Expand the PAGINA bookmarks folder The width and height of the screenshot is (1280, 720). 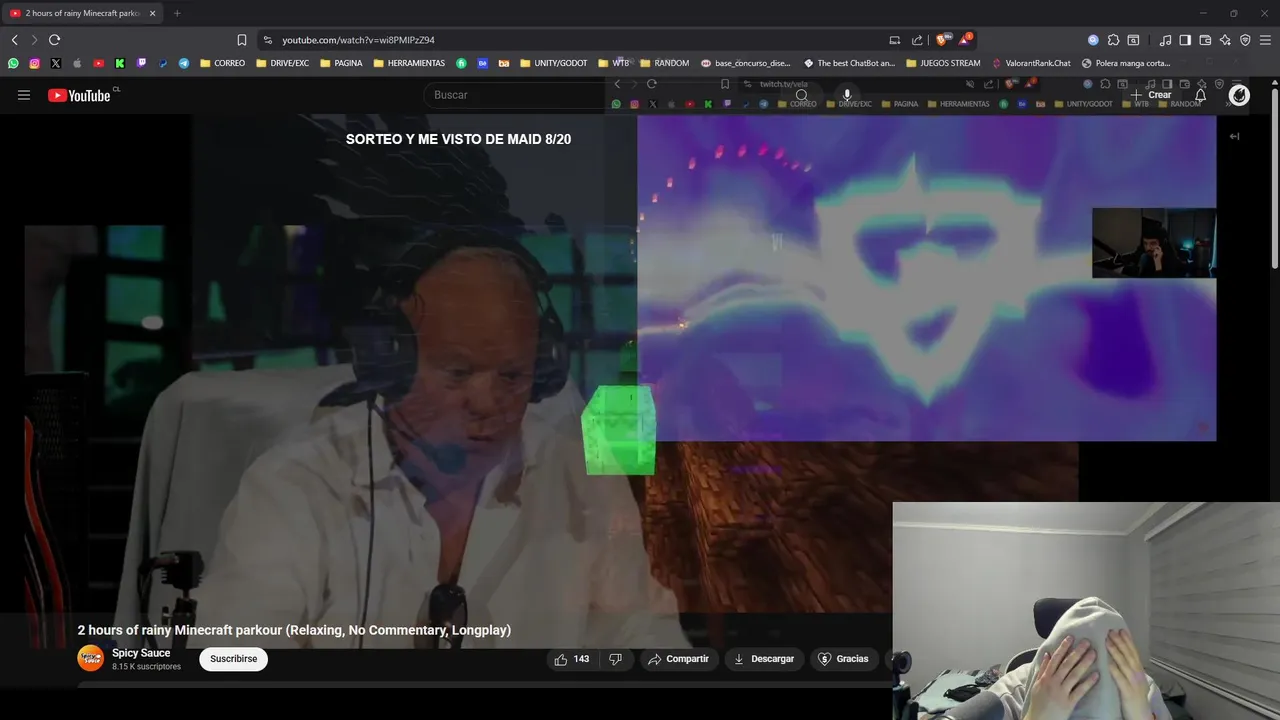click(x=341, y=63)
